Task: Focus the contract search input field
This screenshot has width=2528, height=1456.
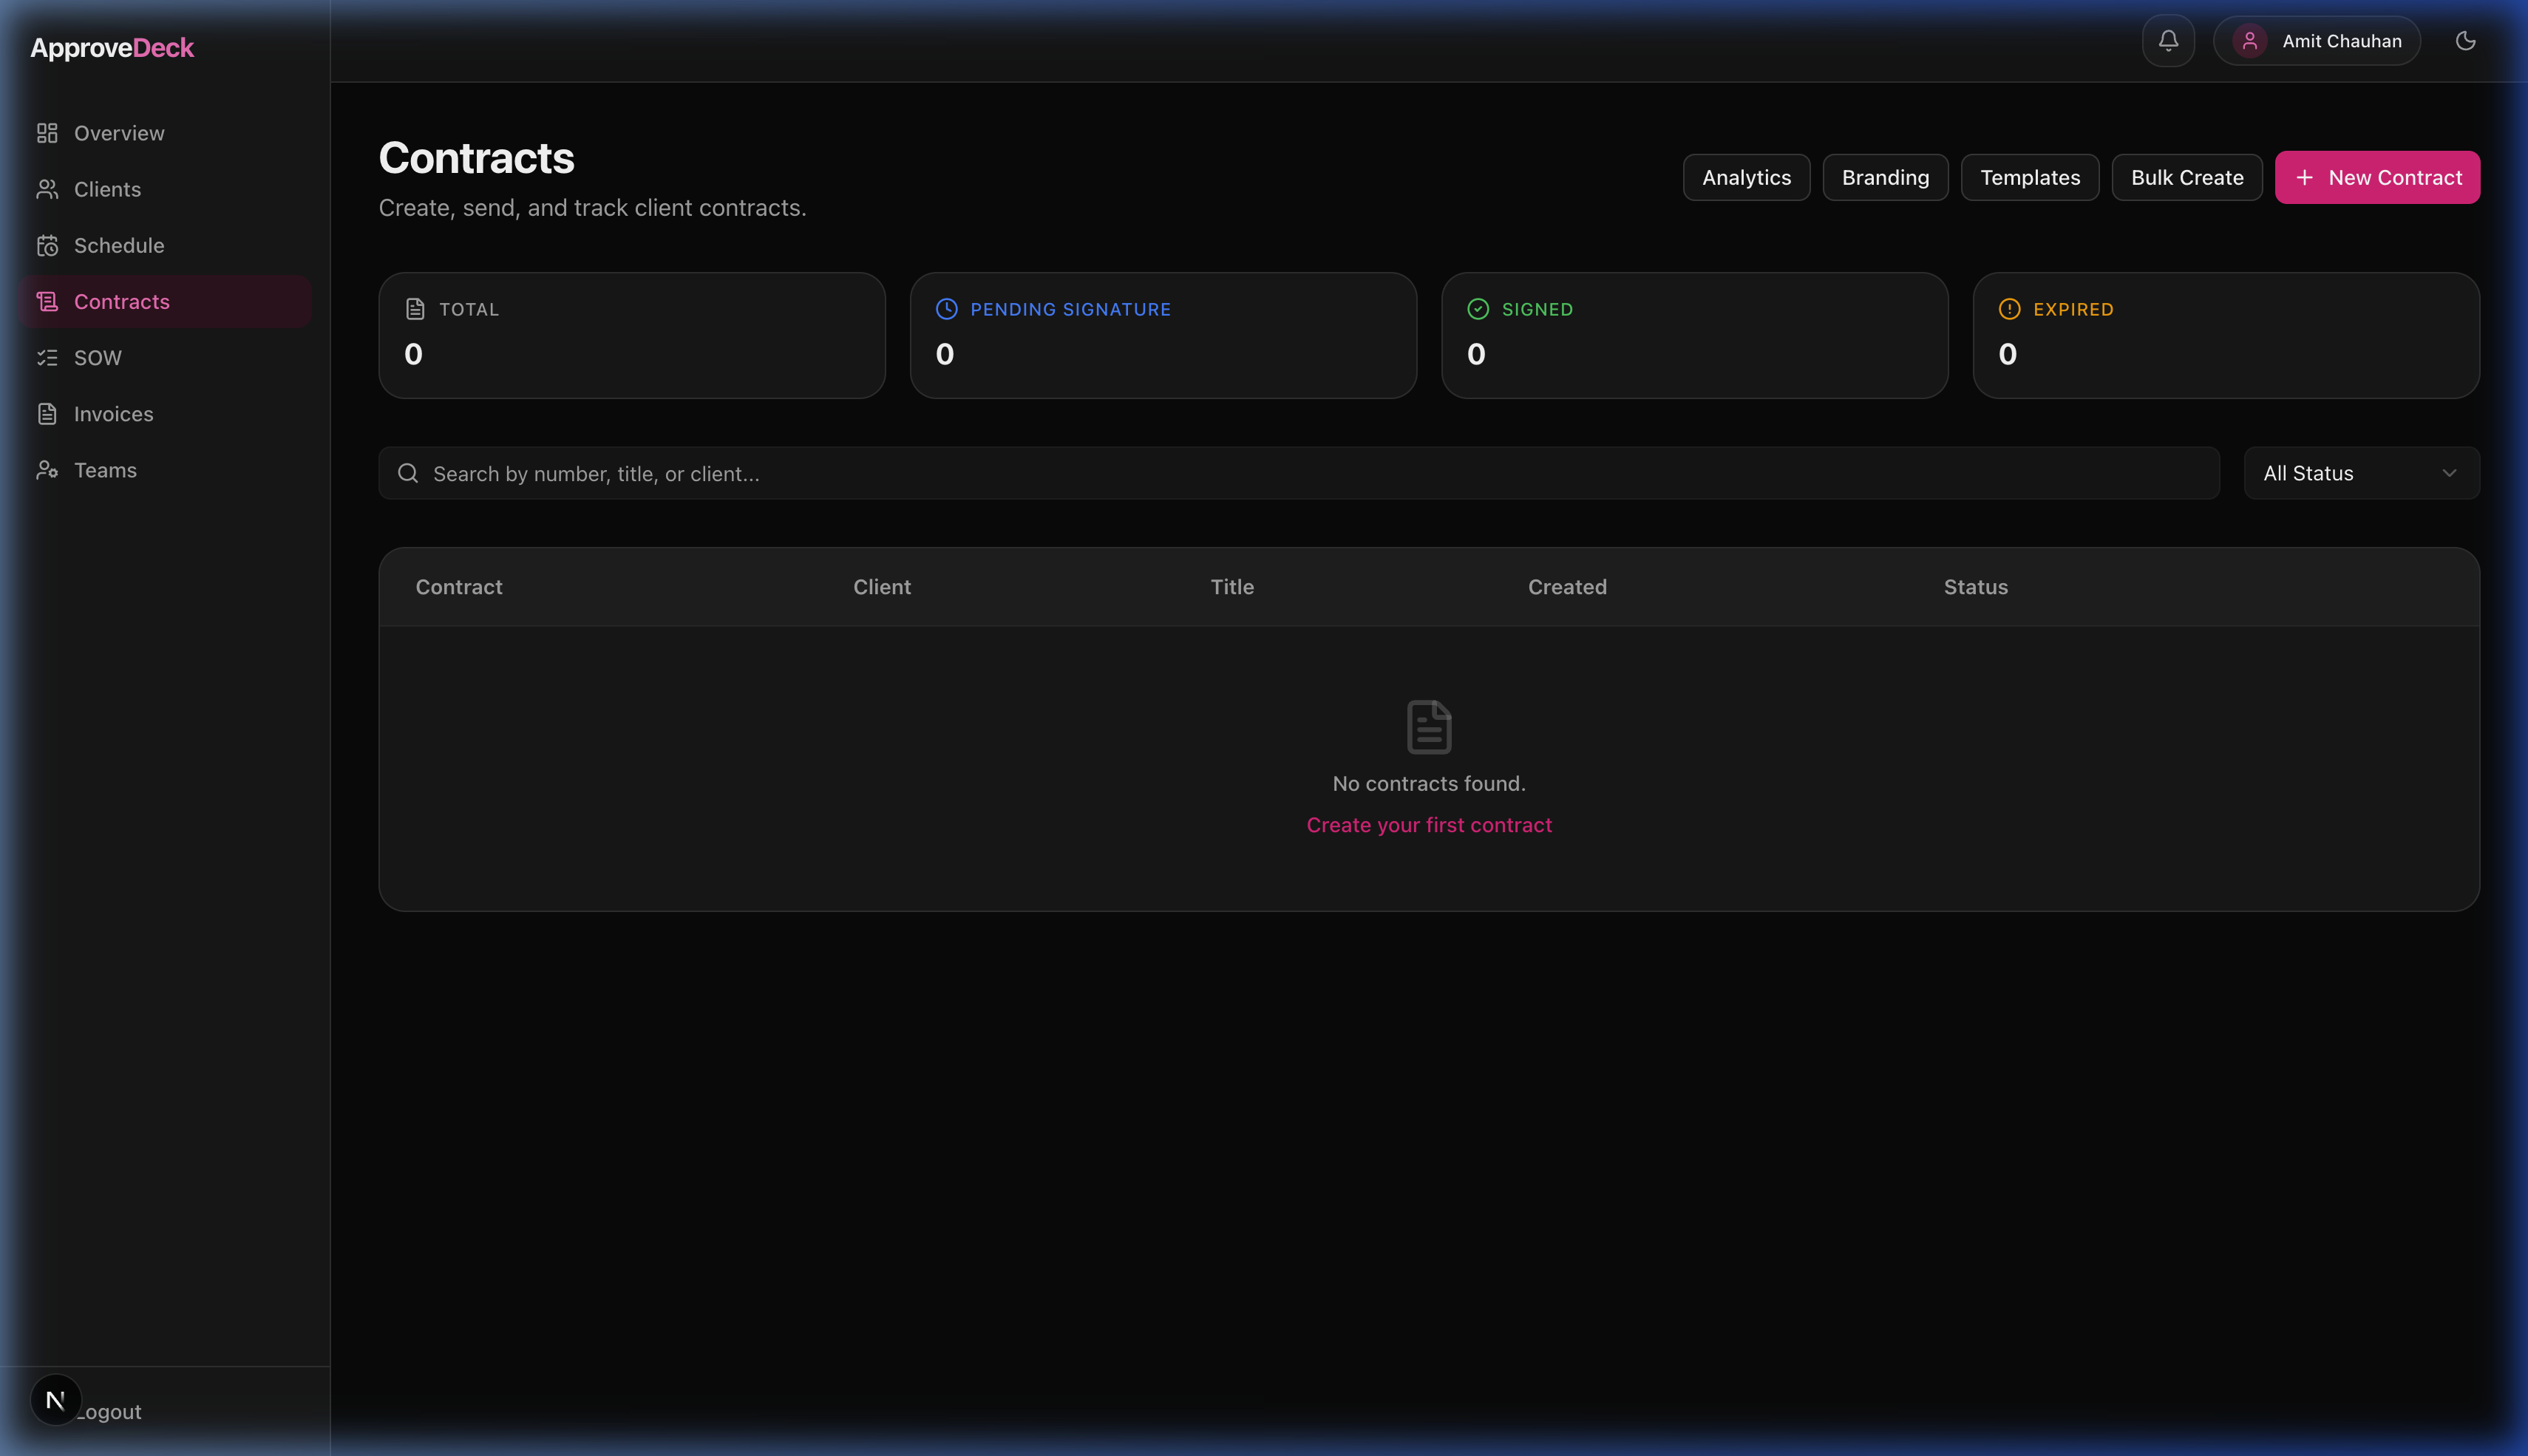Action: (1300, 474)
